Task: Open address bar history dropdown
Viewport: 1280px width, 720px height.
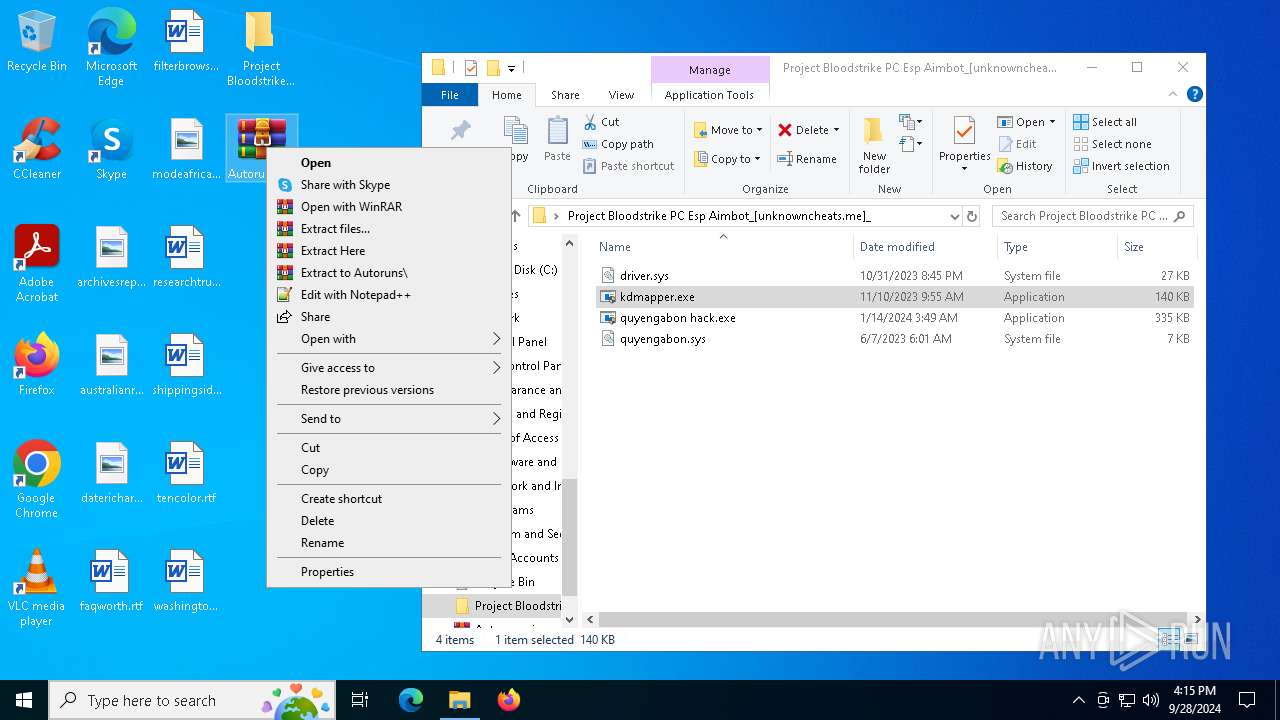Action: (x=954, y=216)
